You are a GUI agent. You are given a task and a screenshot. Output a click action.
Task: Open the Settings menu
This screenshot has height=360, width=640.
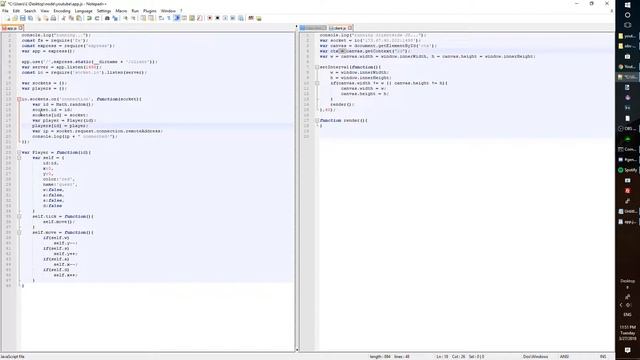tap(104, 11)
